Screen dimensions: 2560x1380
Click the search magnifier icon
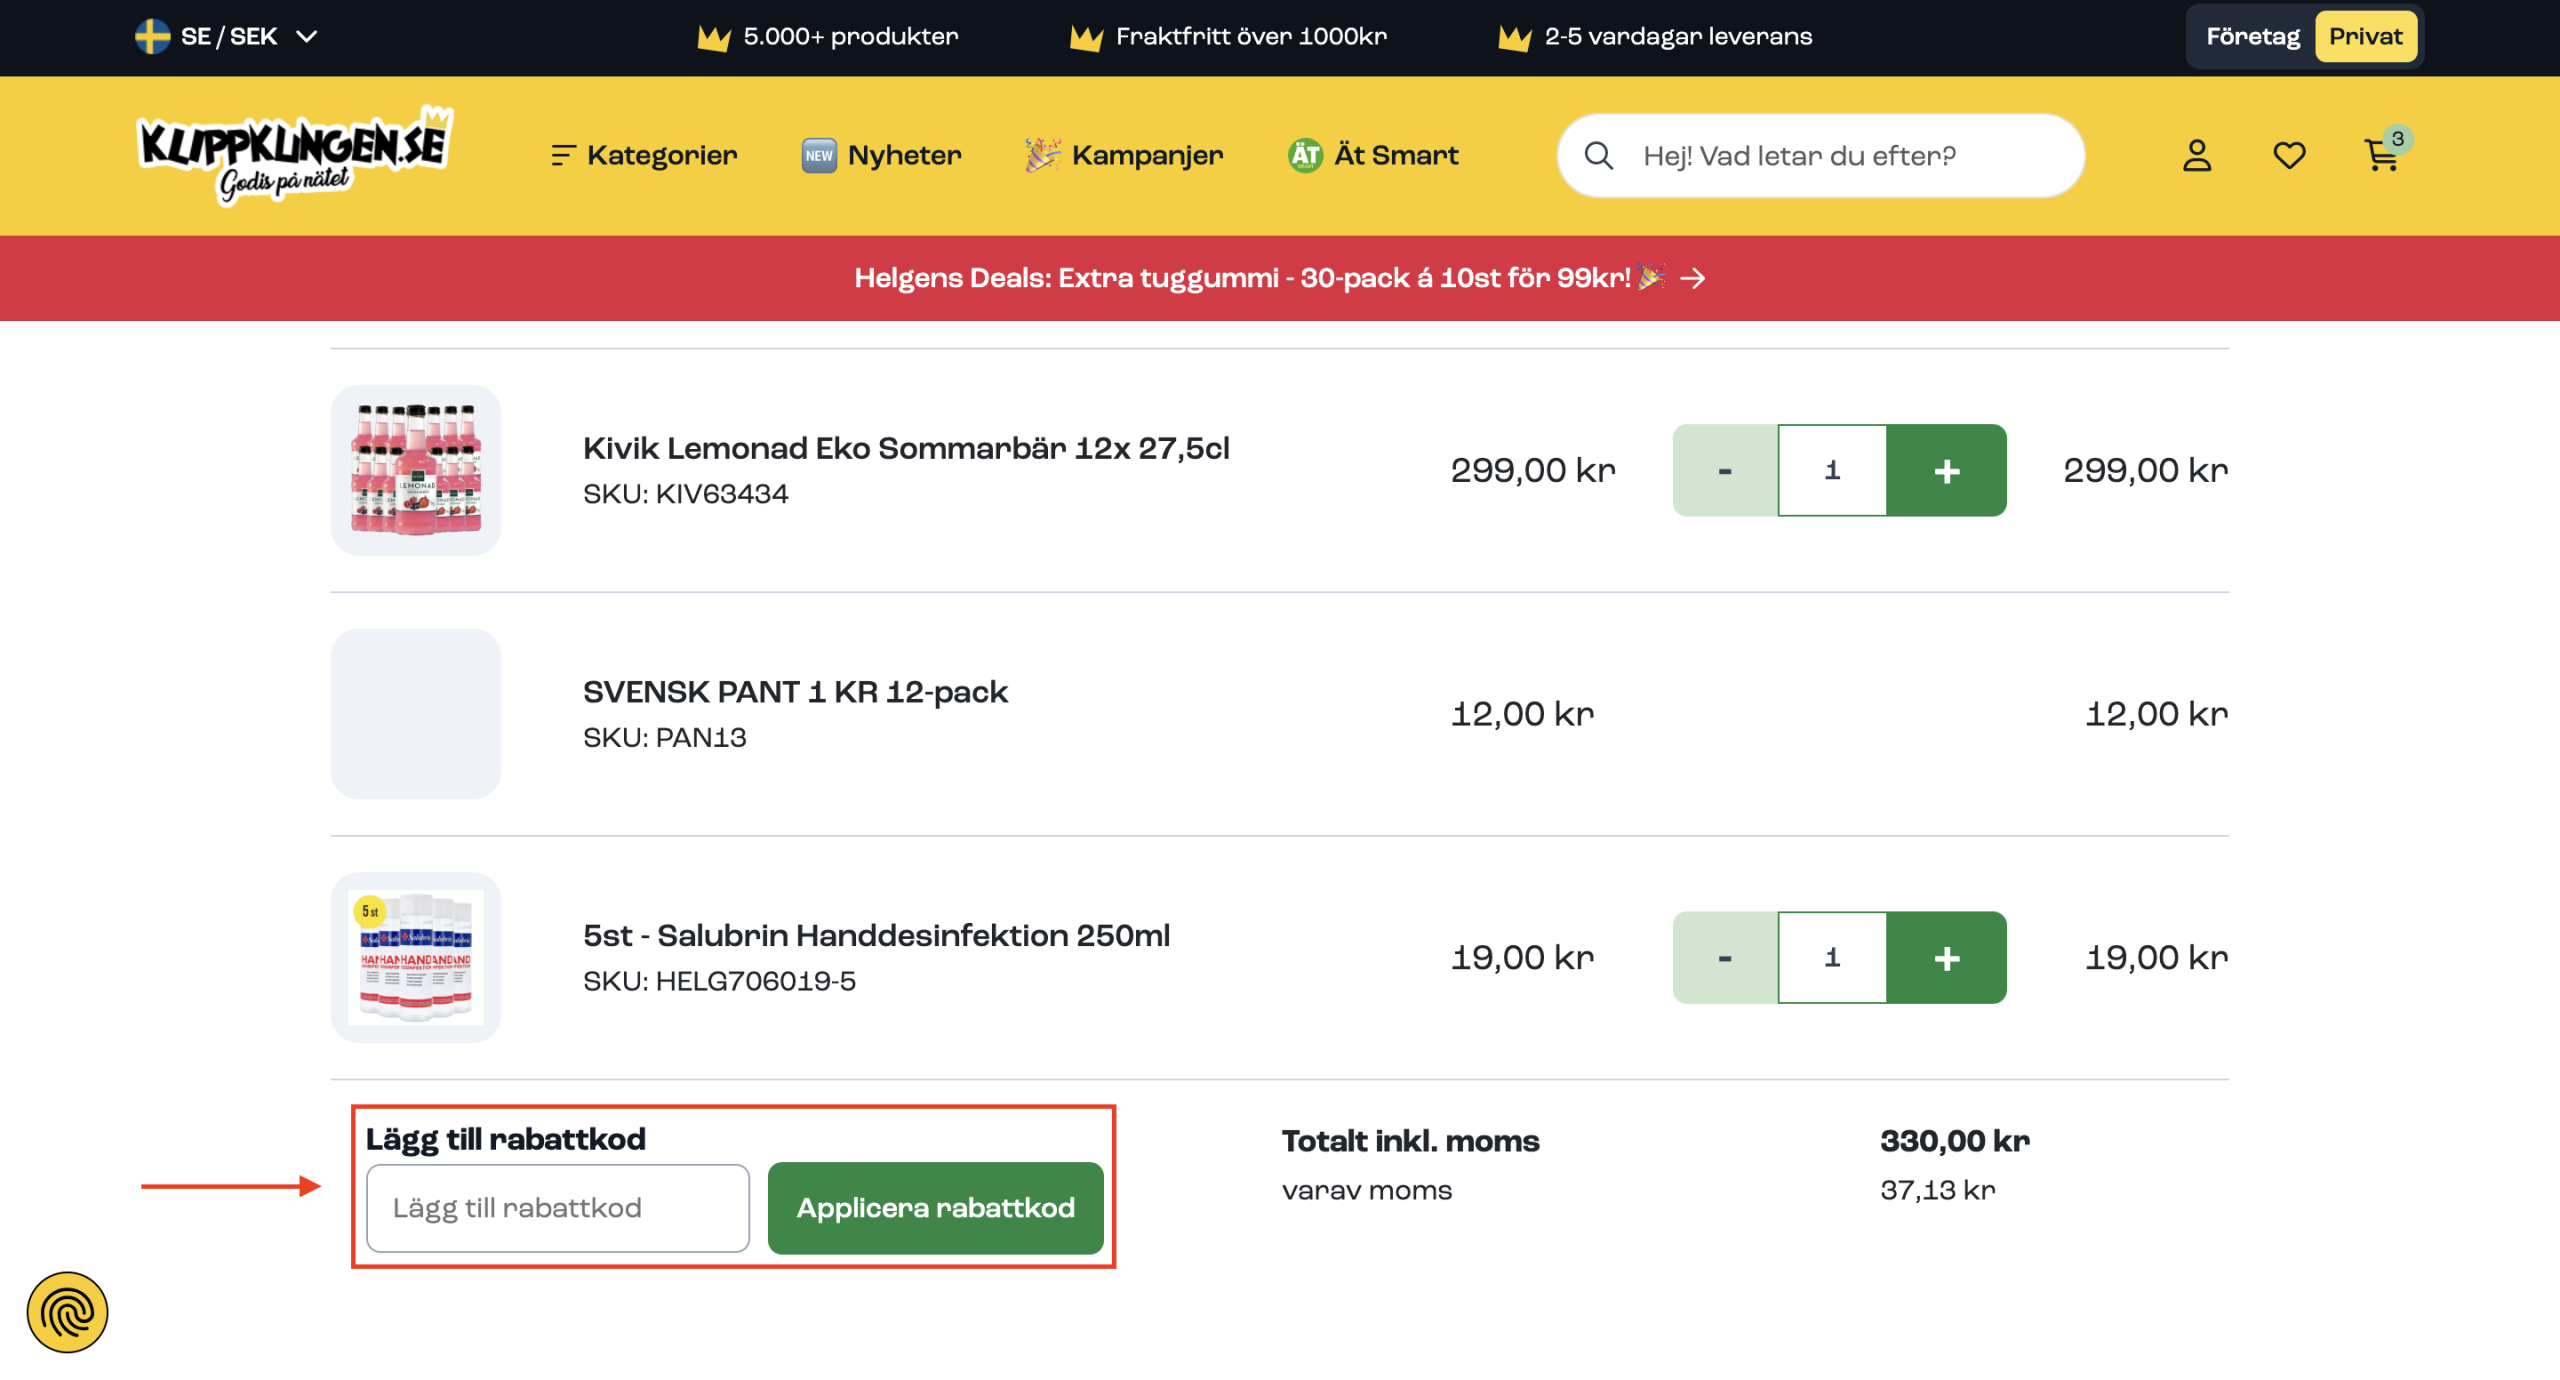pyautogui.click(x=1598, y=156)
